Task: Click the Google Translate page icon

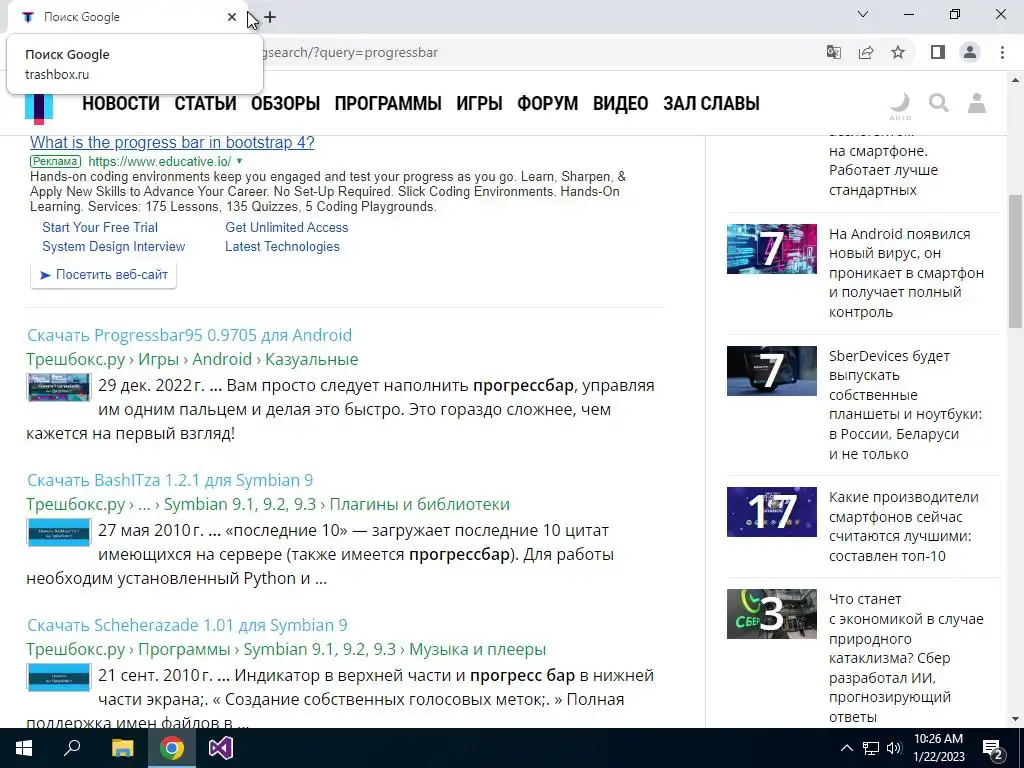Action: (x=834, y=52)
